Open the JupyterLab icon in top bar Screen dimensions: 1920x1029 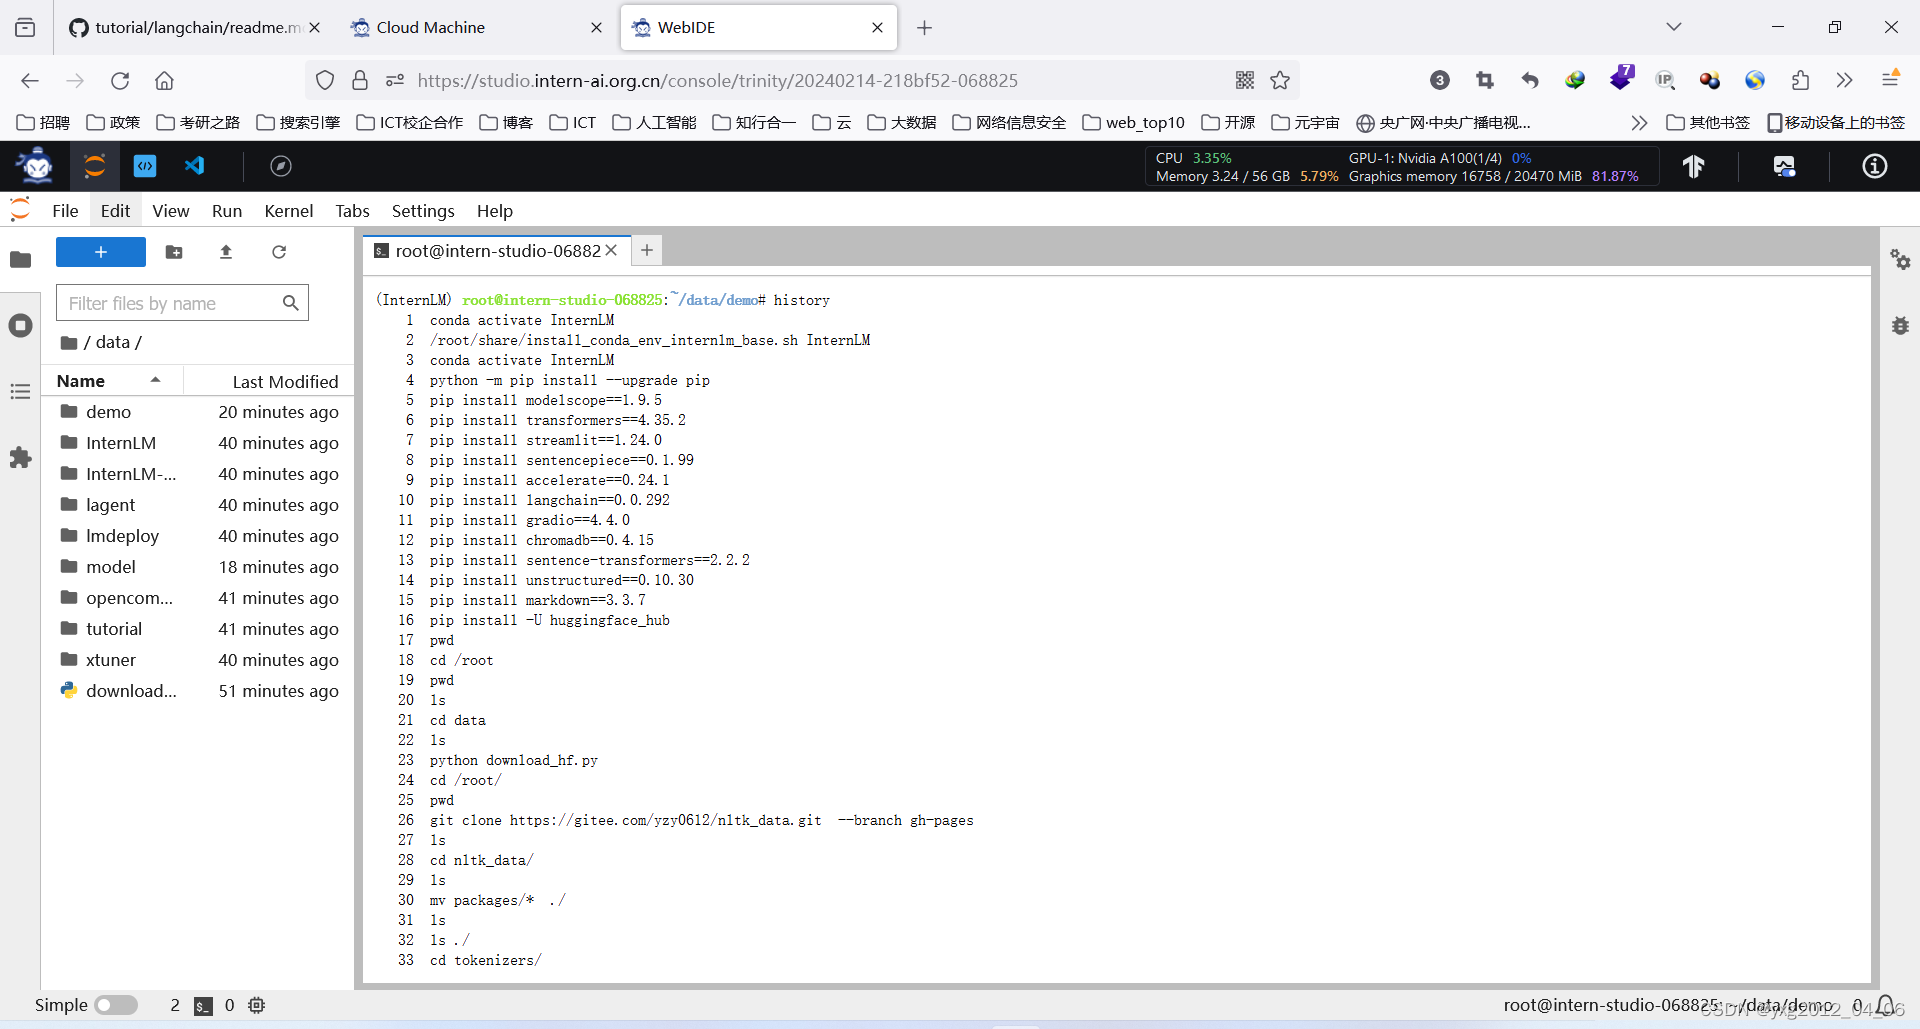click(x=95, y=166)
